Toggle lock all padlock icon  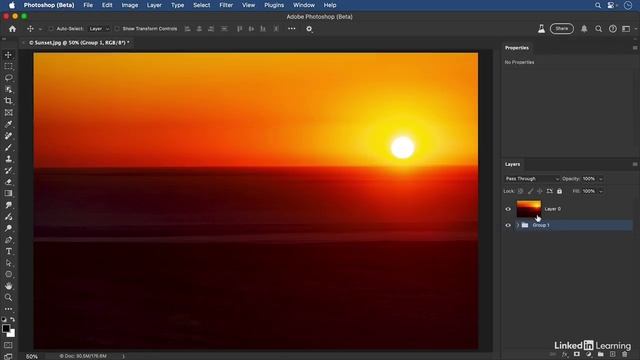click(x=559, y=191)
